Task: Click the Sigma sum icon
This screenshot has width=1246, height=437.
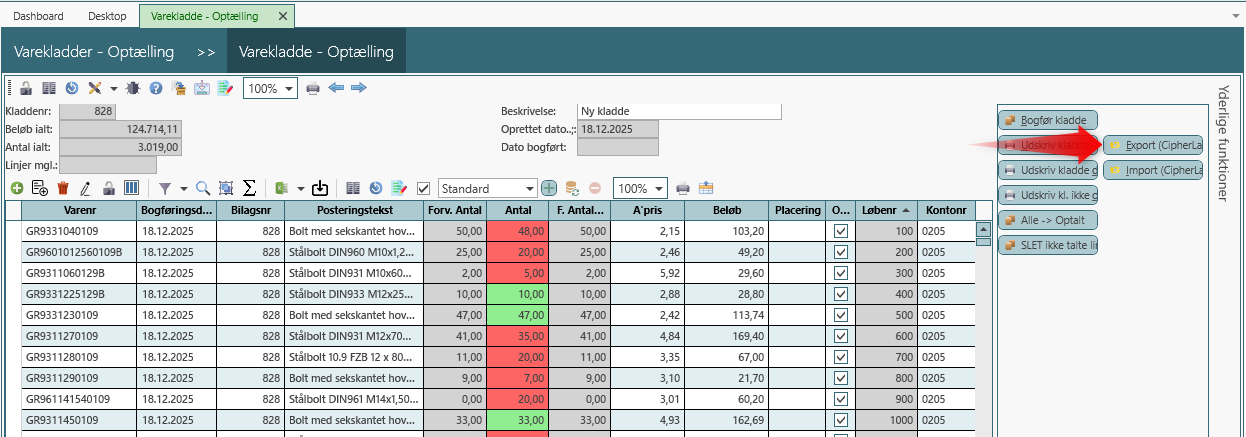Action: 249,188
